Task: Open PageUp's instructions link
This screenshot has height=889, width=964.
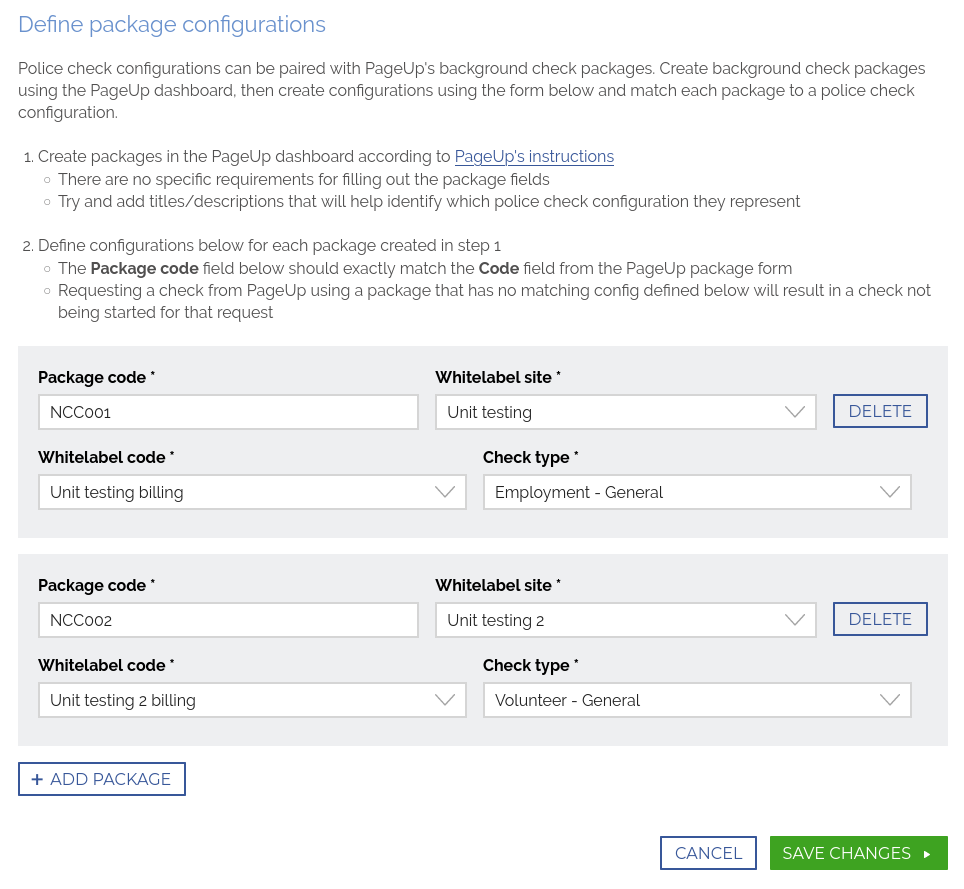Action: [534, 156]
